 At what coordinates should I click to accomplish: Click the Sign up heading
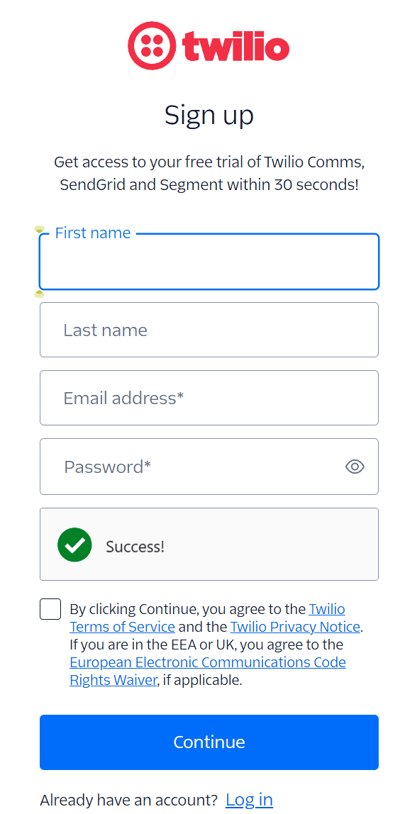pyautogui.click(x=209, y=115)
